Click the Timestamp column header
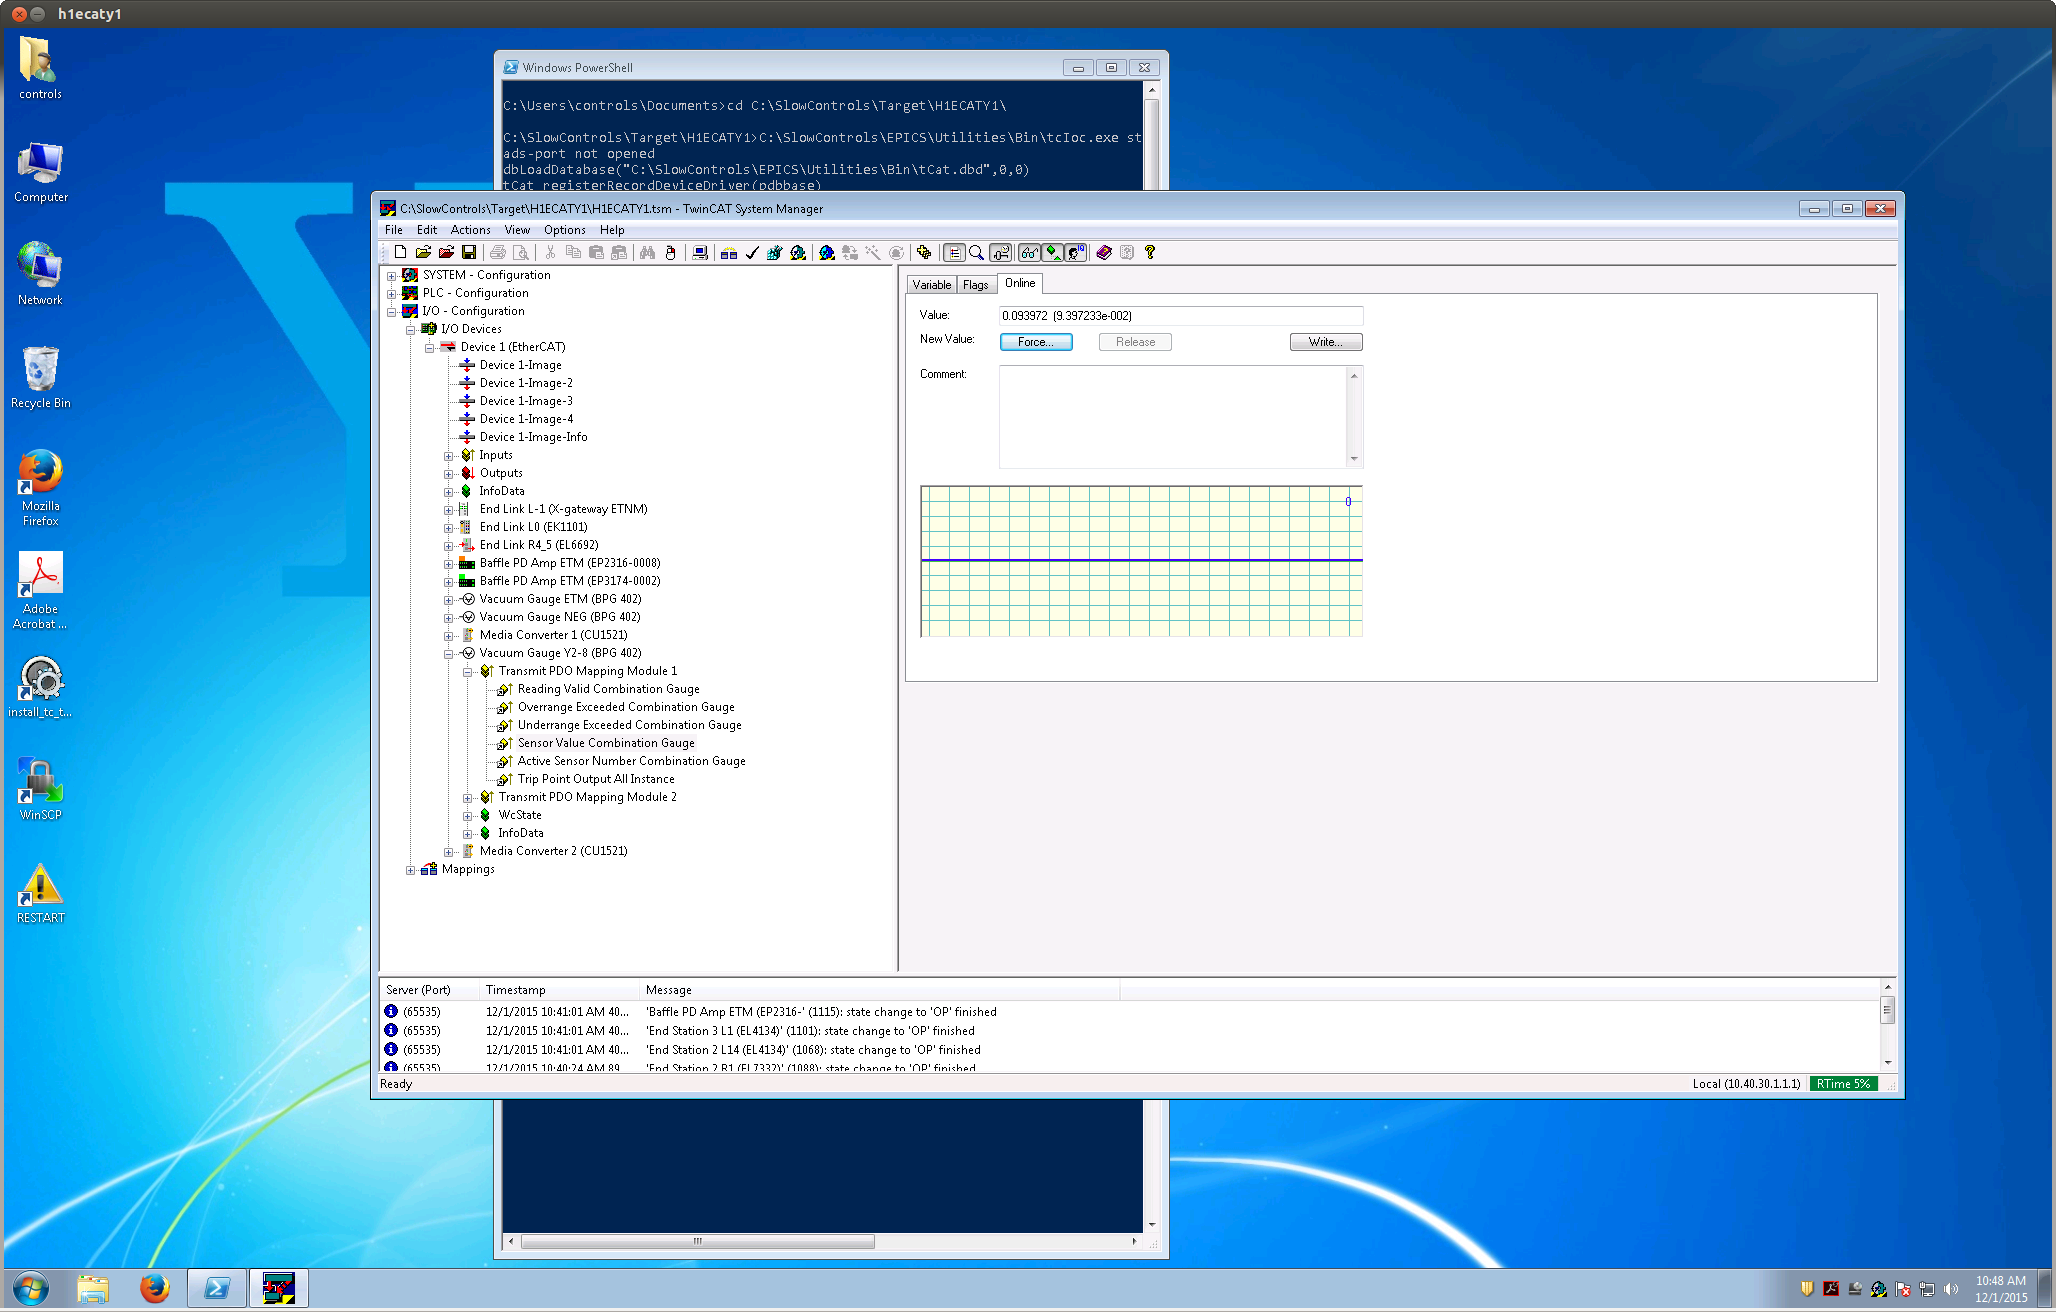2056x1312 pixels. click(559, 990)
